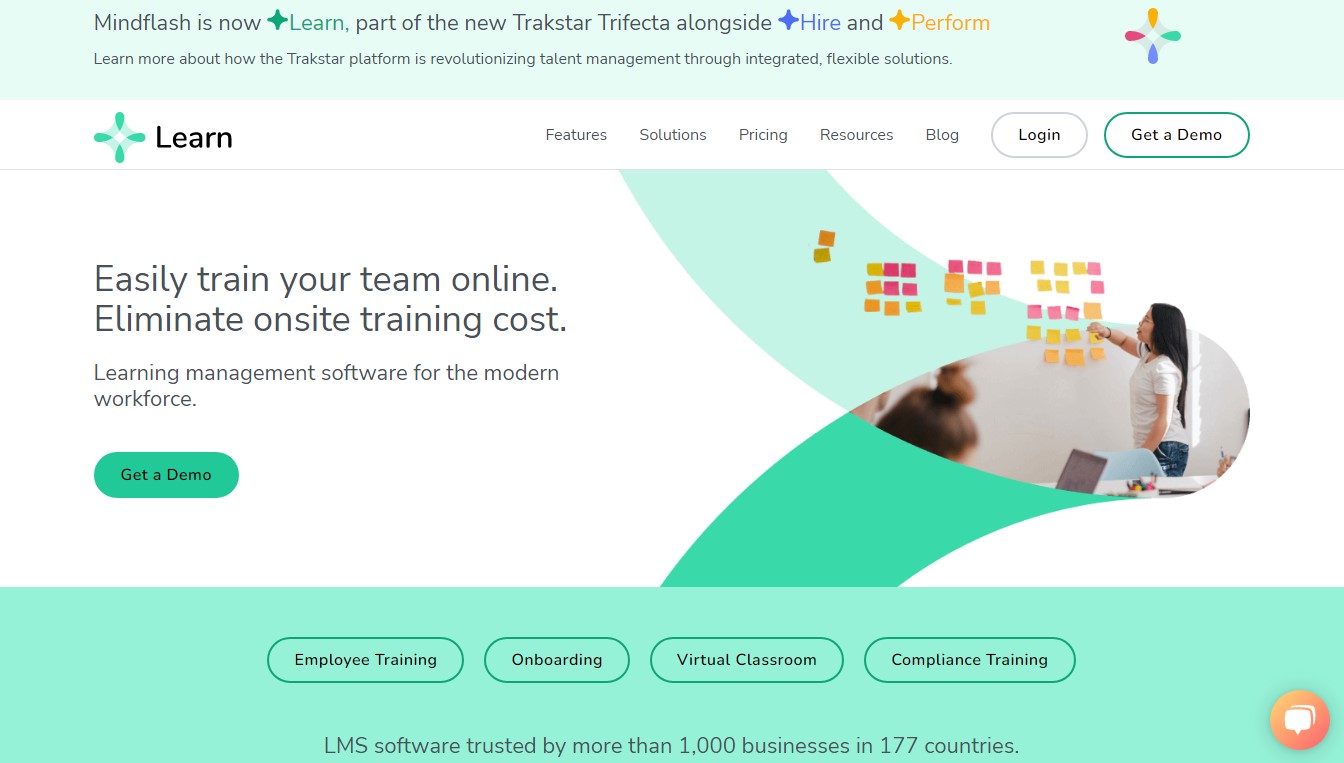Viewport: 1344px width, 763px height.
Task: Expand the Resources navigation item
Action: [856, 135]
